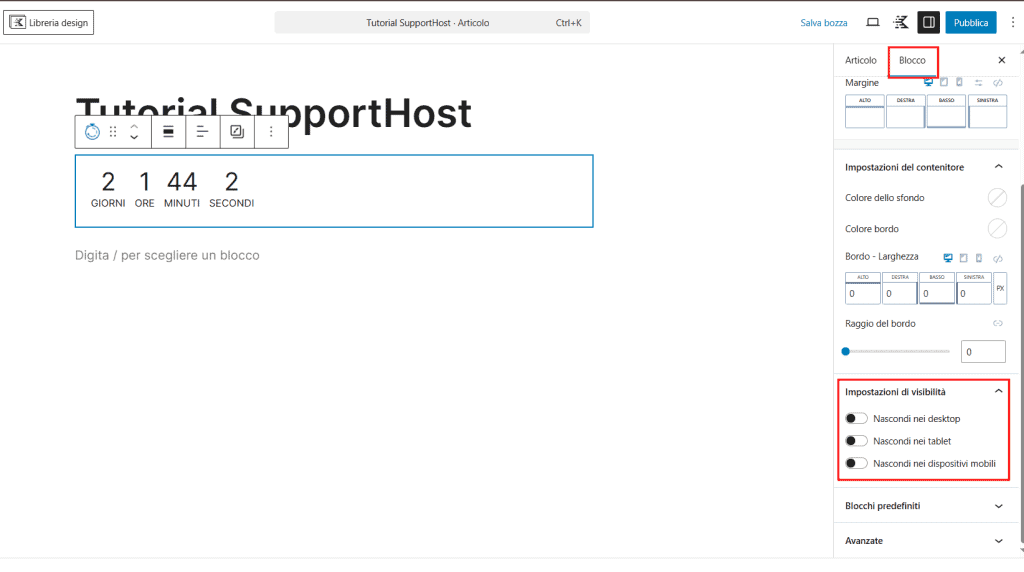
Task: Click Margine SINISTRA input field
Action: coord(987,116)
